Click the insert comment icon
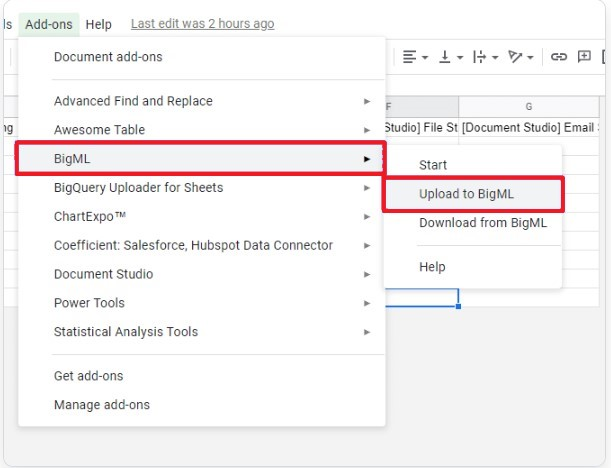The image size is (611, 468). click(584, 57)
